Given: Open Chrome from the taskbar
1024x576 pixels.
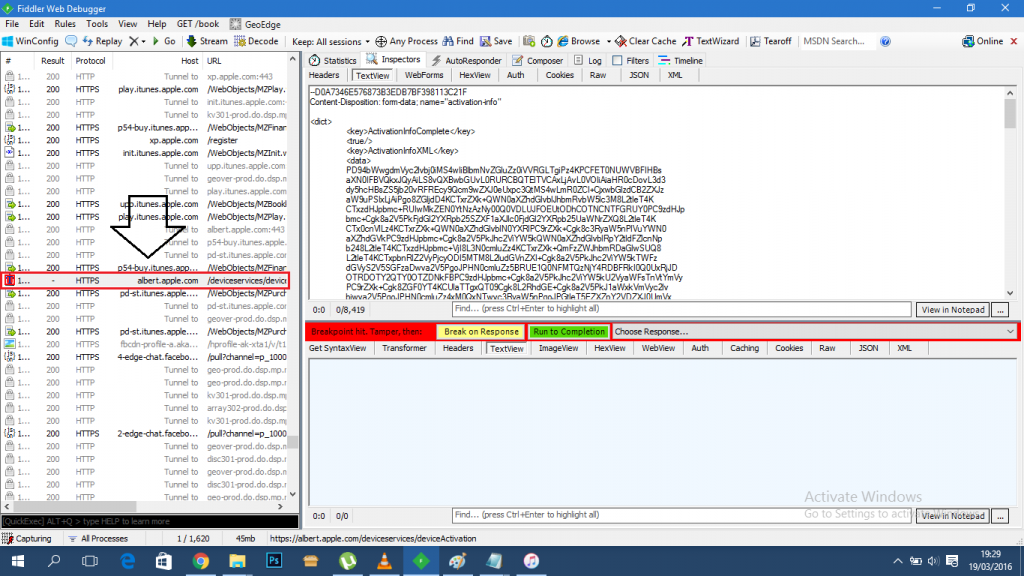Looking at the screenshot, I should click(200, 561).
